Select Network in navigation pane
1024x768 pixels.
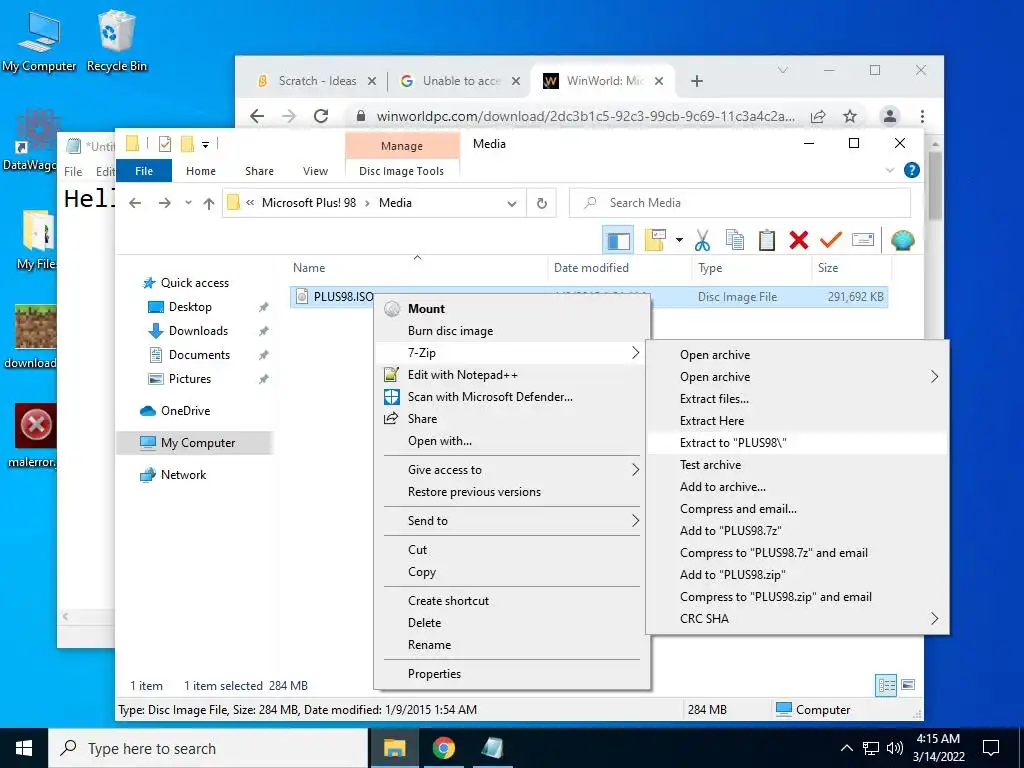(x=183, y=475)
